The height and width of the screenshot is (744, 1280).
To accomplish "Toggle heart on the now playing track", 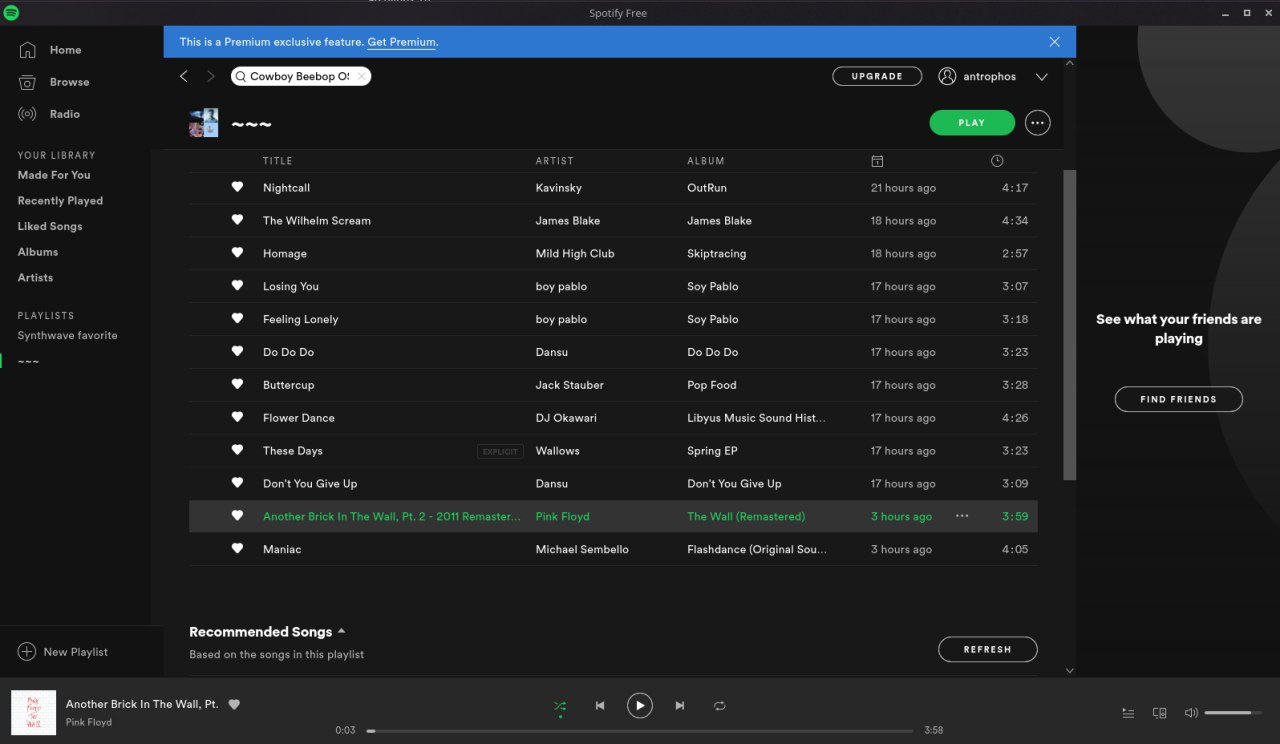I will pyautogui.click(x=234, y=704).
